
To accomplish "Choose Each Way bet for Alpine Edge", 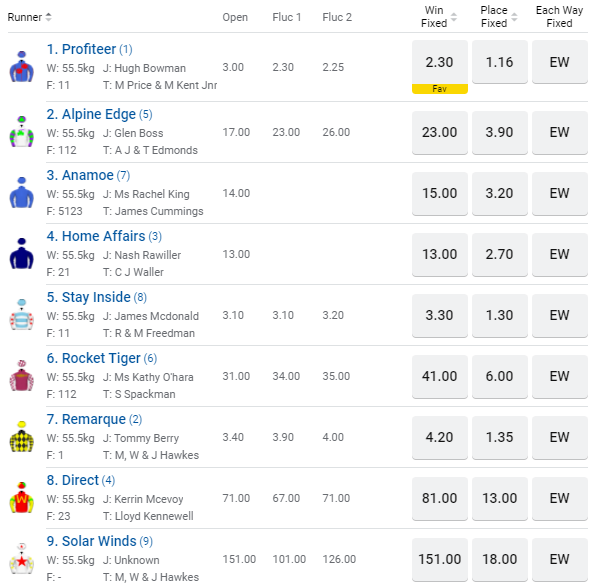I will [559, 131].
